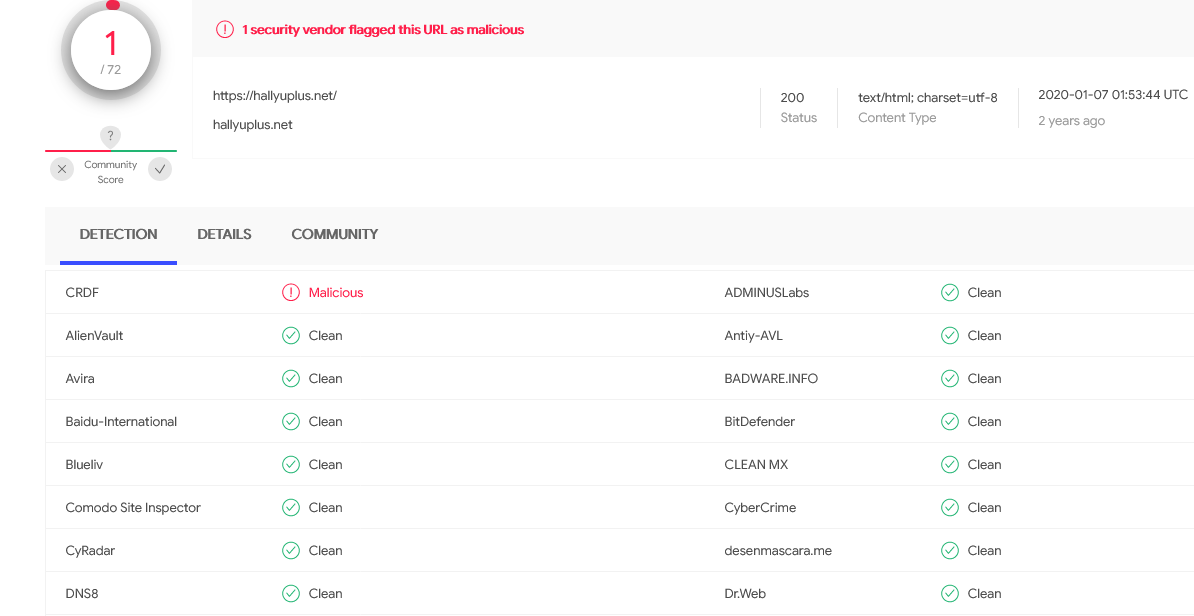Screen dimensions: 1194x616
Task: Click the BADWARE.INFO vendor name
Action: point(771,378)
